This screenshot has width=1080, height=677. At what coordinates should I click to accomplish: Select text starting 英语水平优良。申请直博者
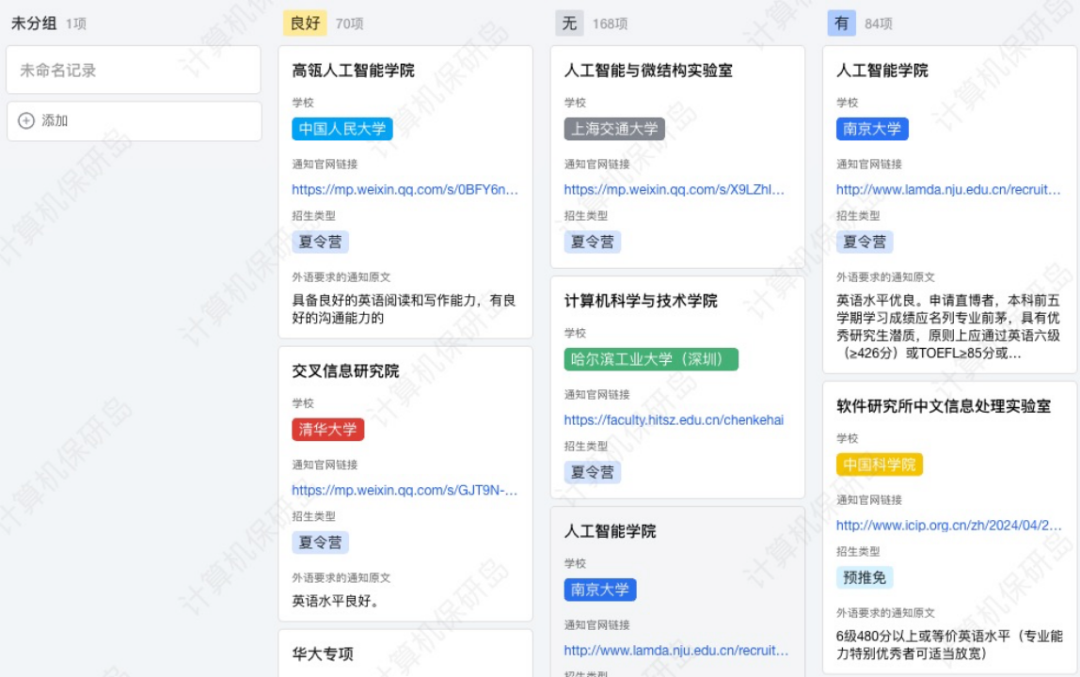(948, 327)
